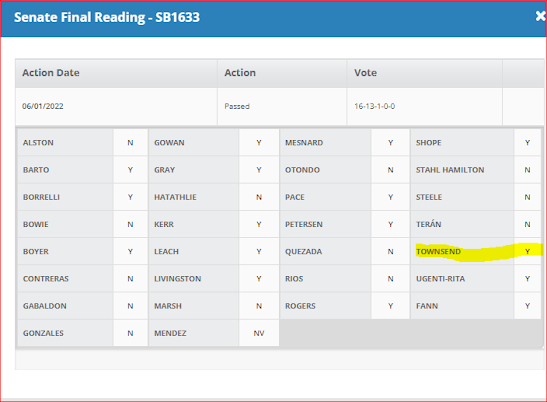Click the FANN name cell
Viewport: 547px width, 402px height.
pyautogui.click(x=462, y=306)
